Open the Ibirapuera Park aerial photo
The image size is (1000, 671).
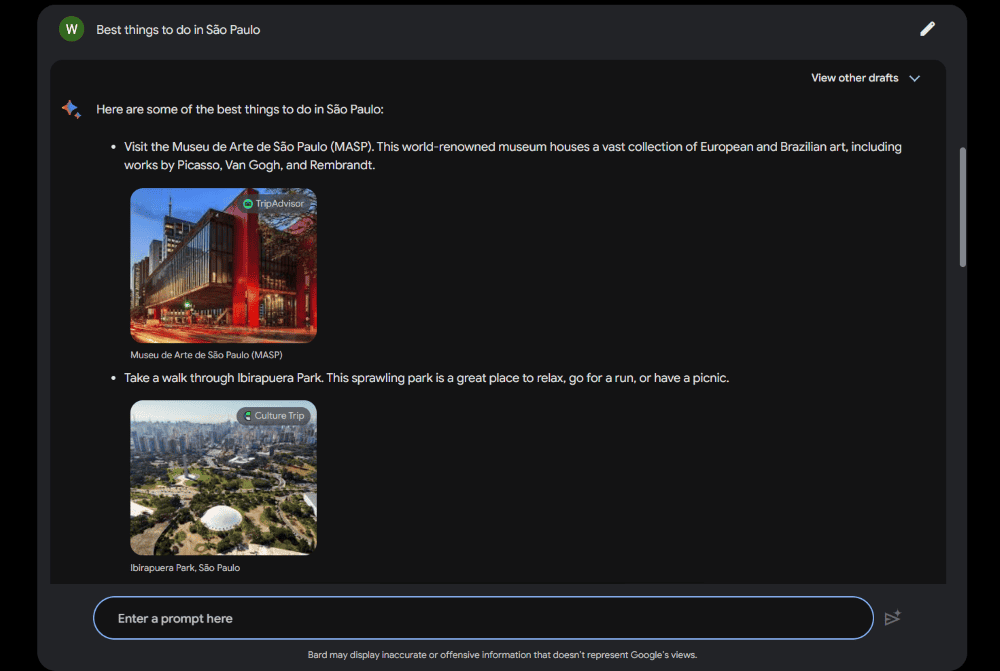tap(223, 478)
